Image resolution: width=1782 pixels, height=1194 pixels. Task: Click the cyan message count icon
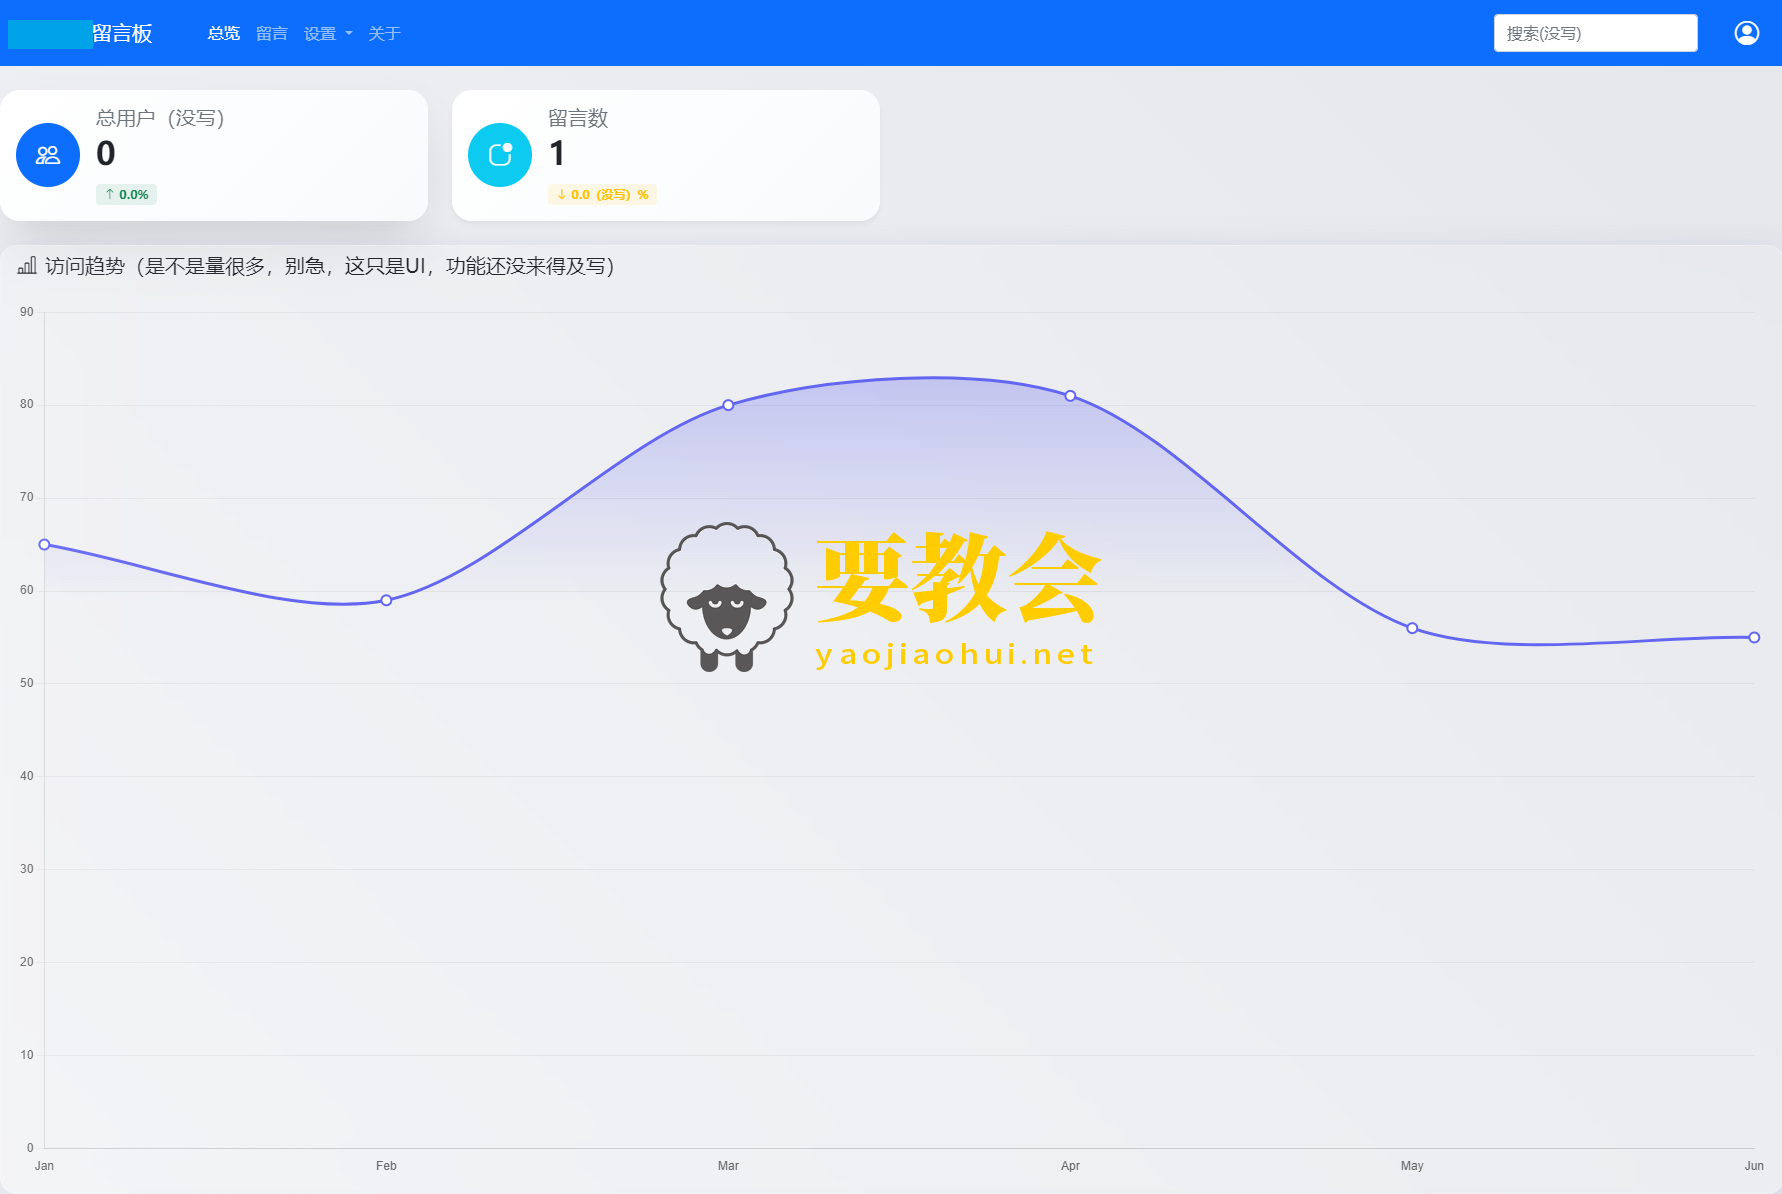(500, 155)
